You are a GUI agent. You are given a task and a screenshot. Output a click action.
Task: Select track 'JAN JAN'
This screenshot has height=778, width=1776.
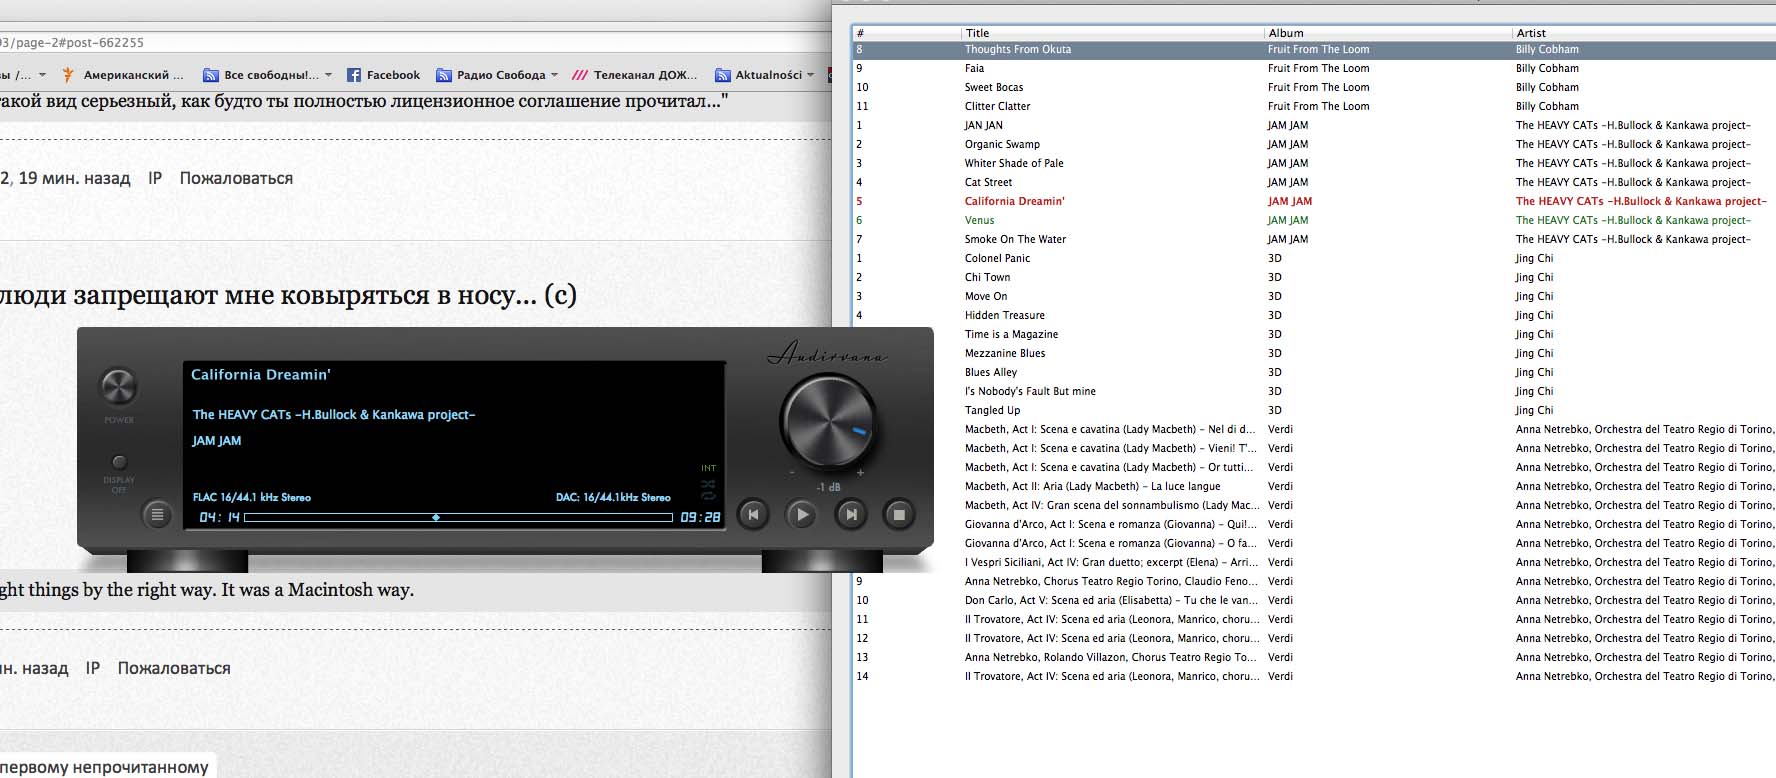pos(1314,125)
